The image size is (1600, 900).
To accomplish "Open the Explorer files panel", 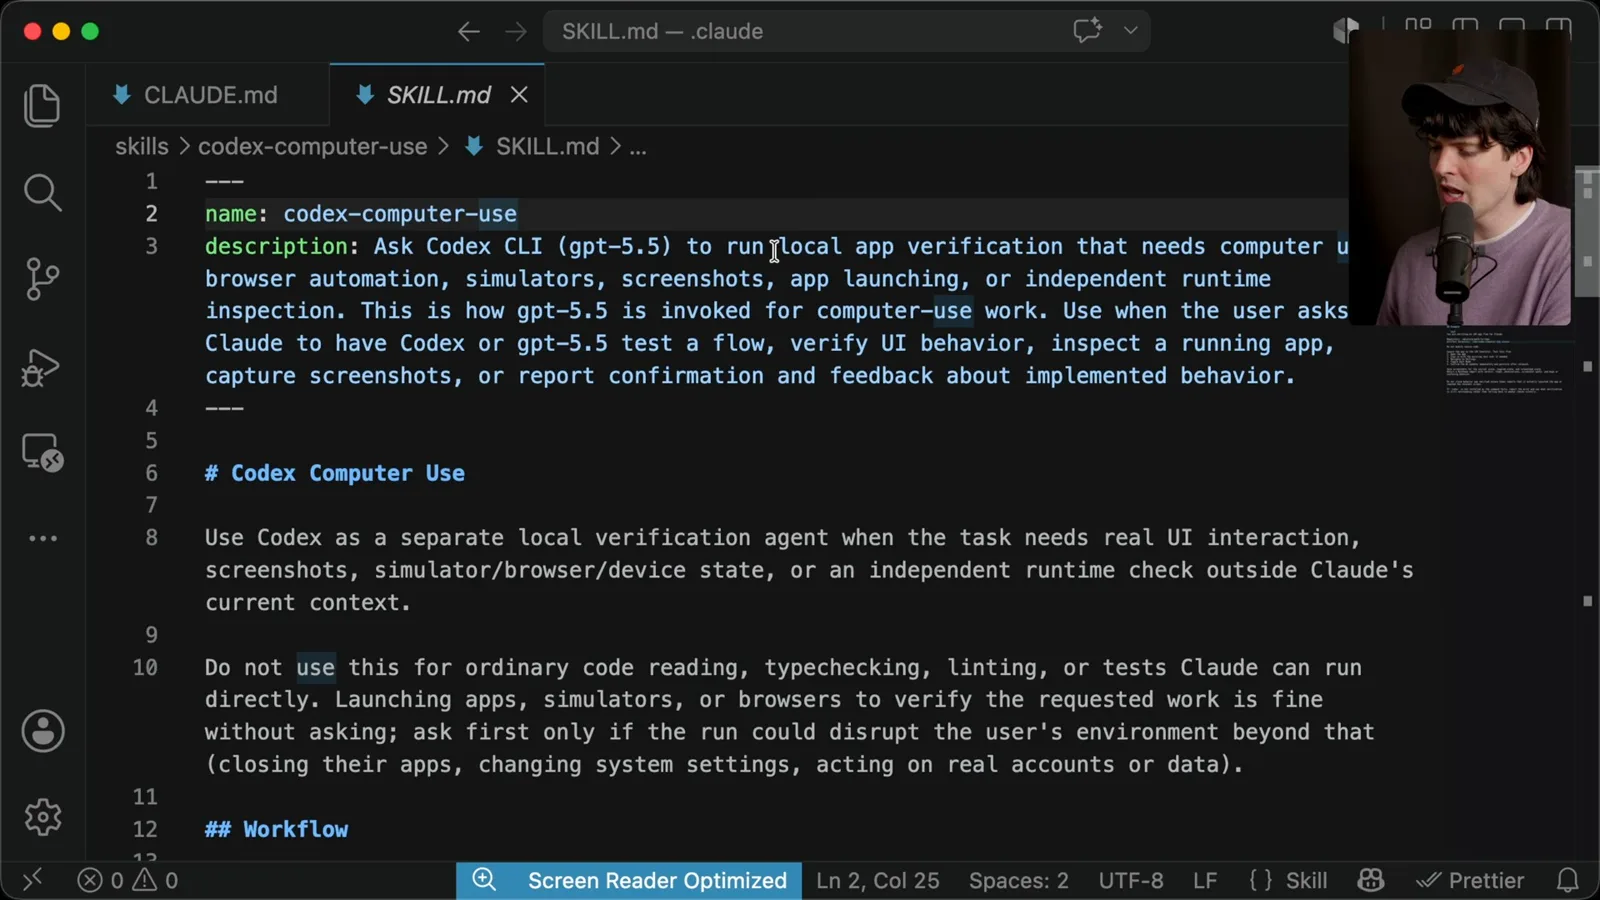I will tap(42, 105).
